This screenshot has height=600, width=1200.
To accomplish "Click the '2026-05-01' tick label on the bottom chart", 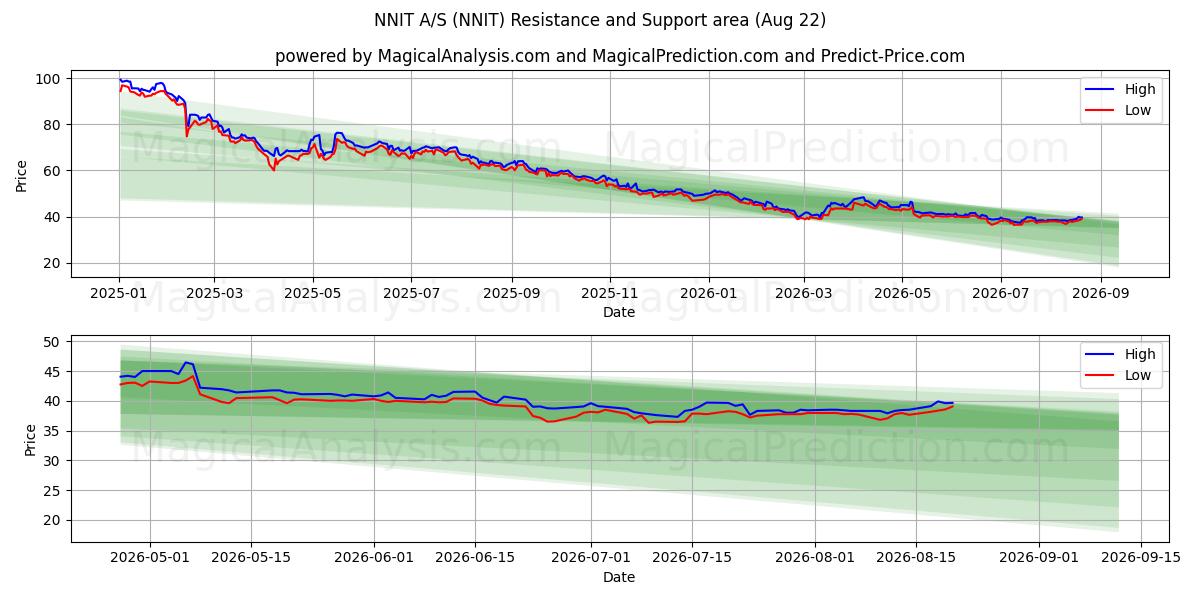I will pyautogui.click(x=150, y=558).
